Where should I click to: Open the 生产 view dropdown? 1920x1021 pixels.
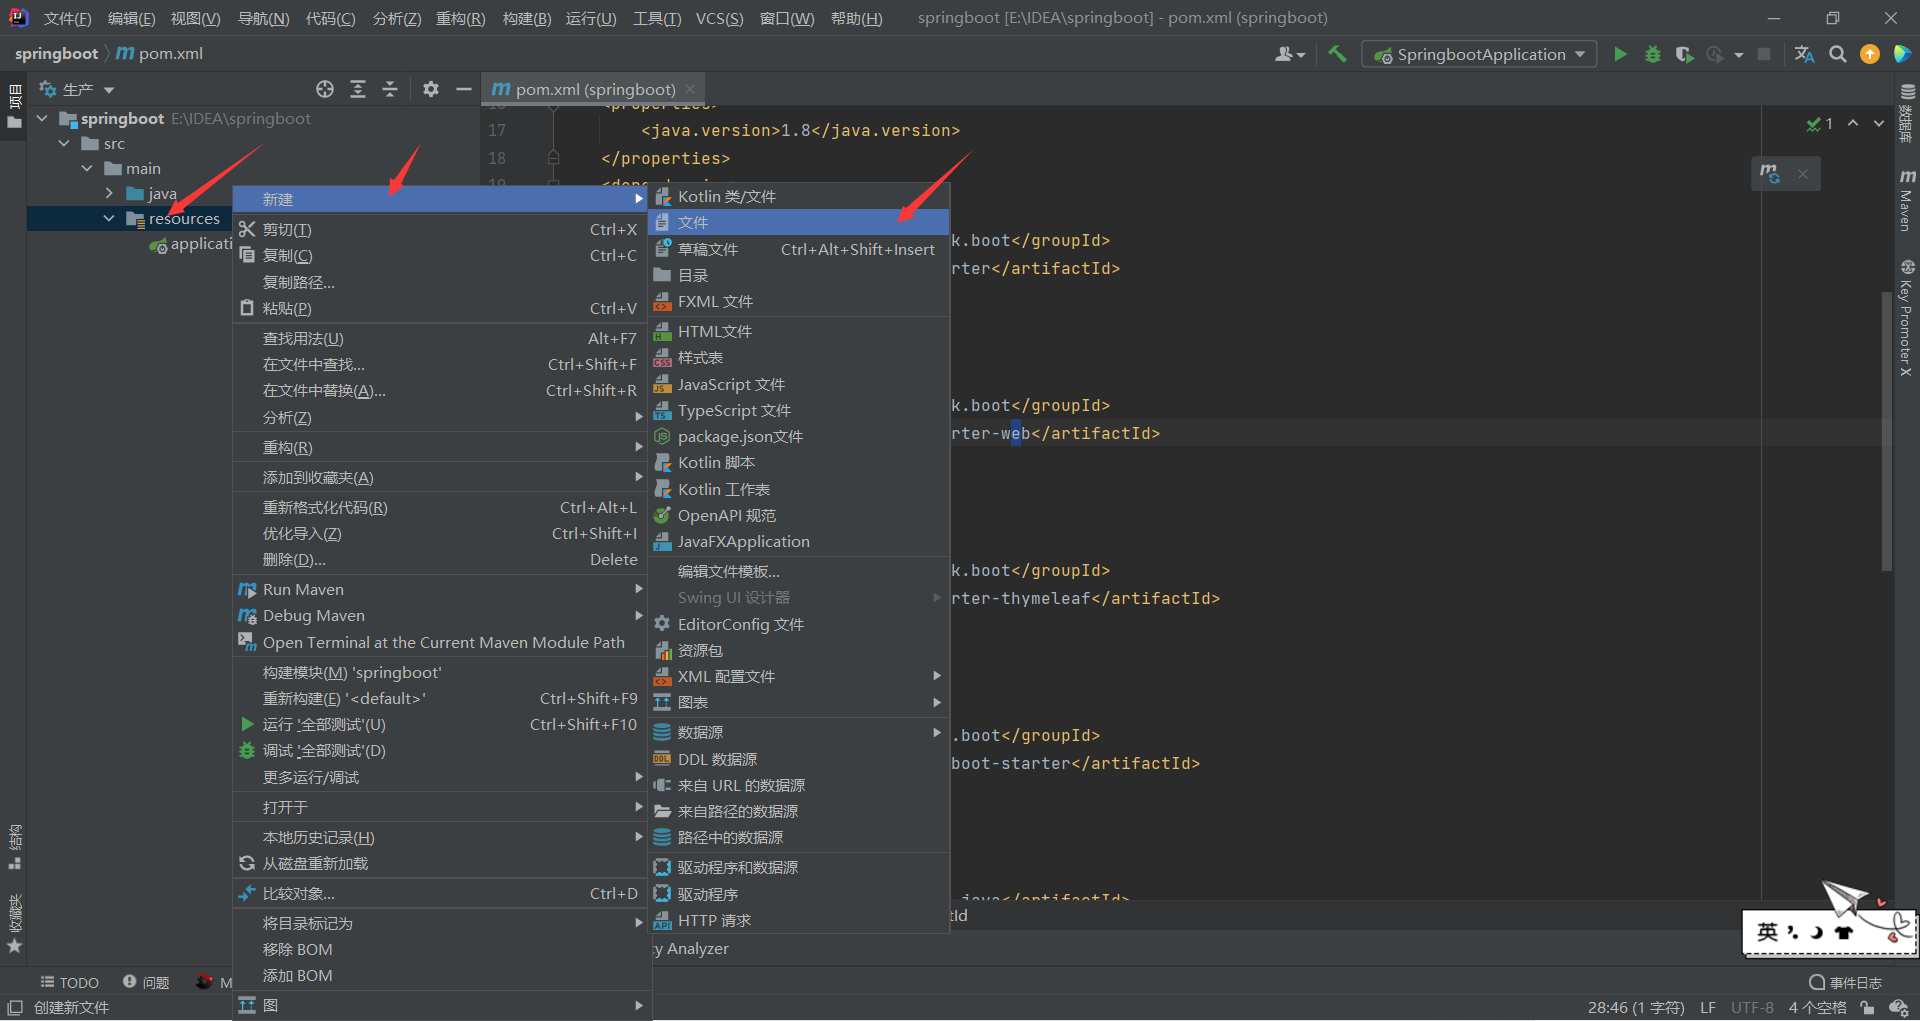pos(77,89)
